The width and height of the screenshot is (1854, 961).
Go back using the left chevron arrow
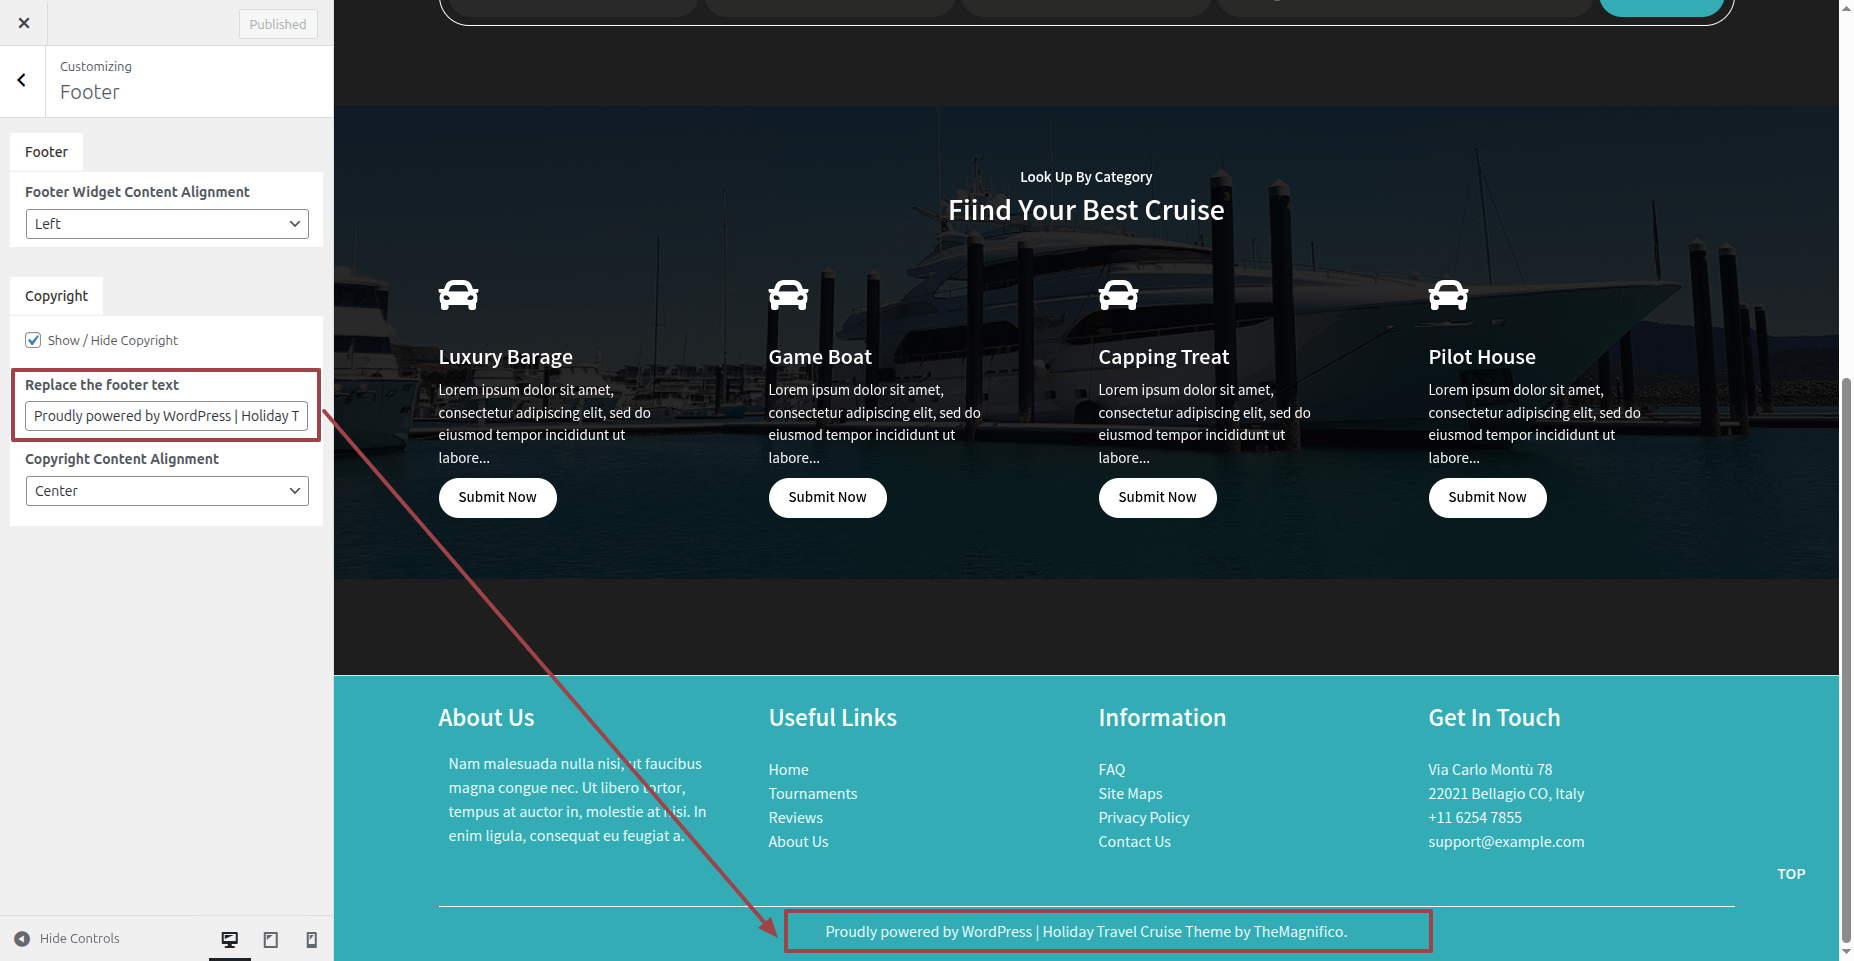22,80
